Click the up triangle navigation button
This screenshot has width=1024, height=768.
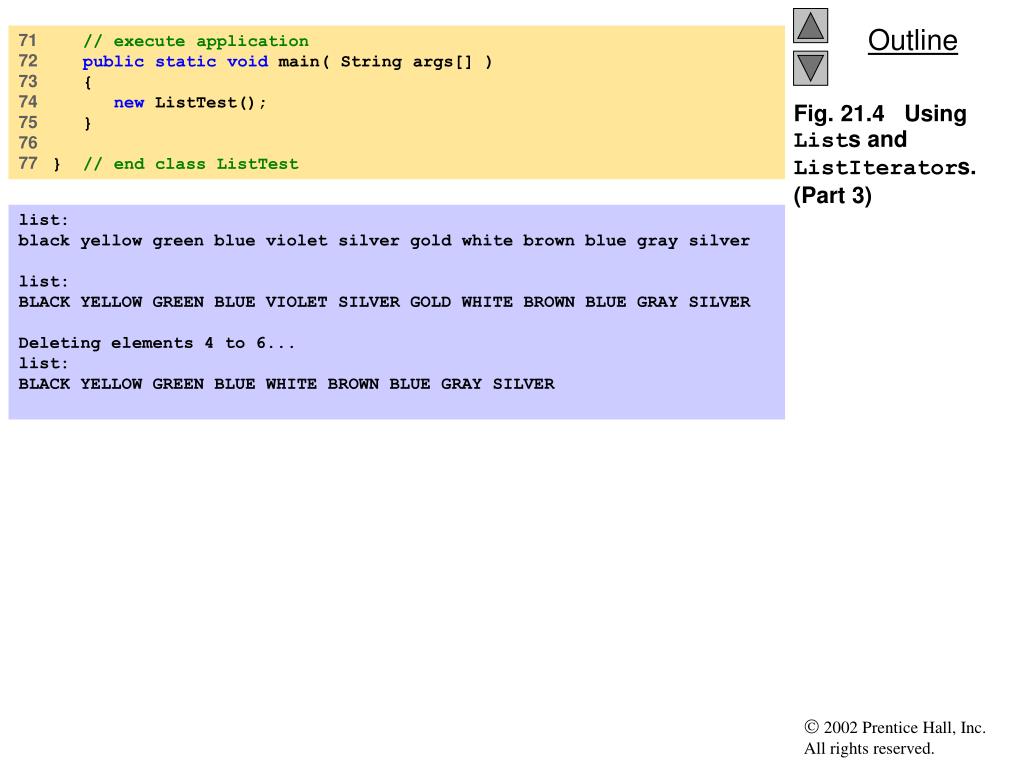coord(810,26)
